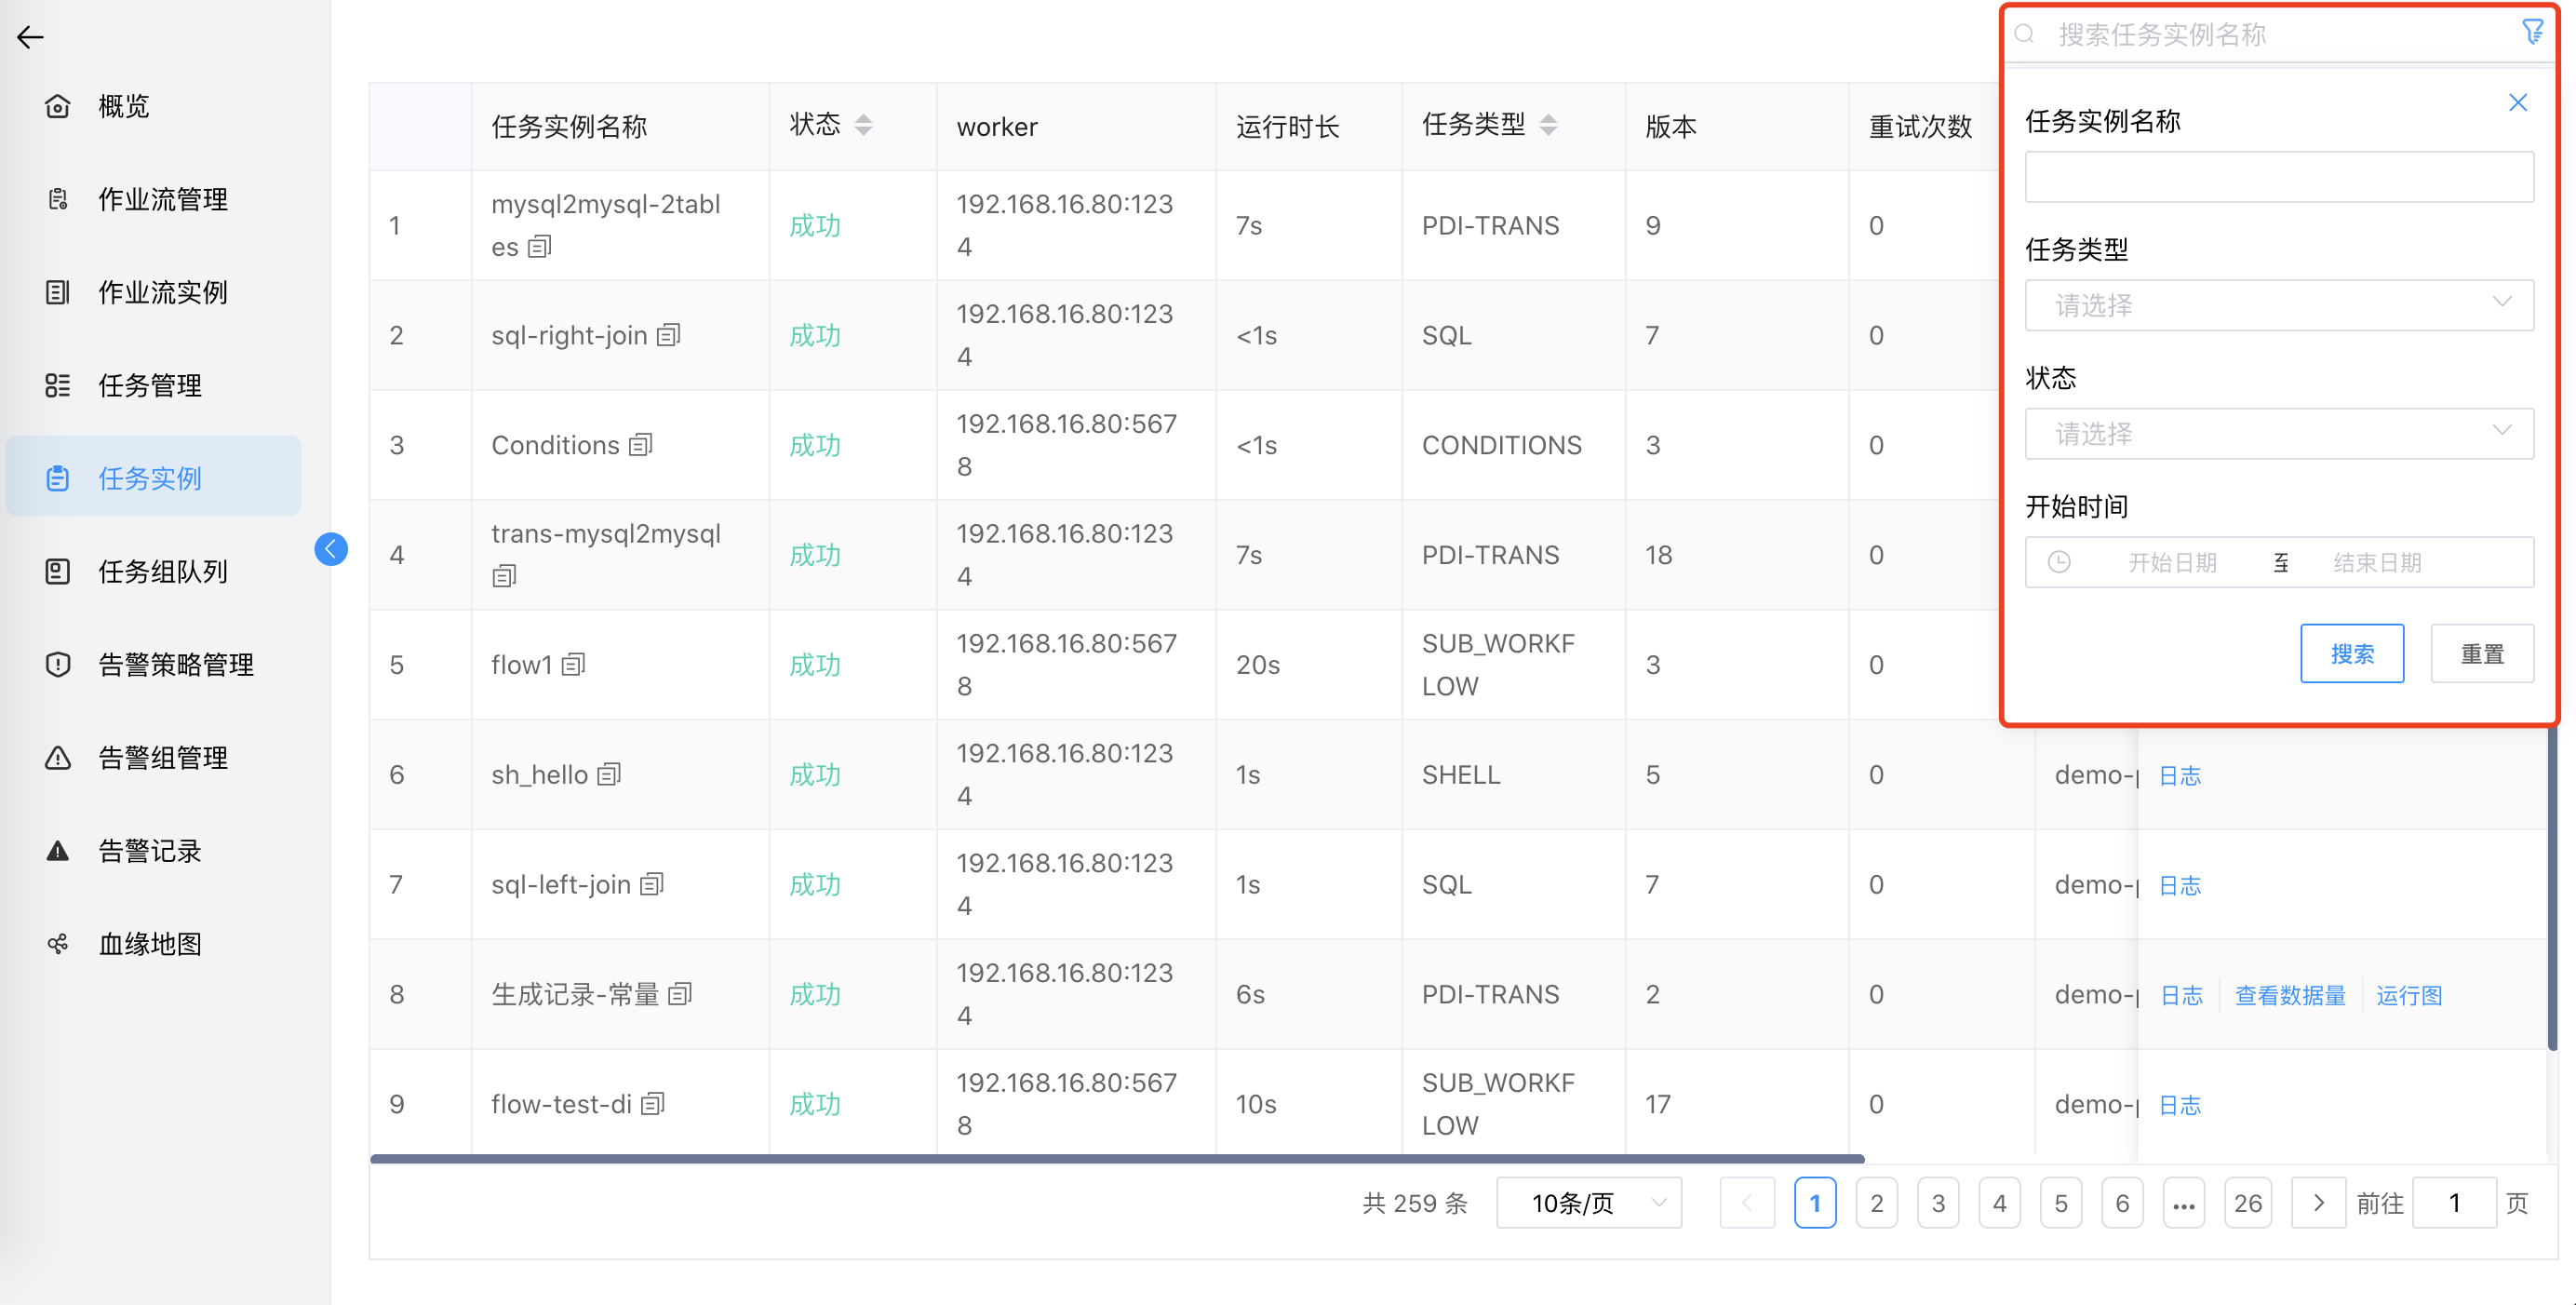Click the horizontal table scrollbar
Image resolution: width=2576 pixels, height=1305 pixels.
pyautogui.click(x=1116, y=1159)
